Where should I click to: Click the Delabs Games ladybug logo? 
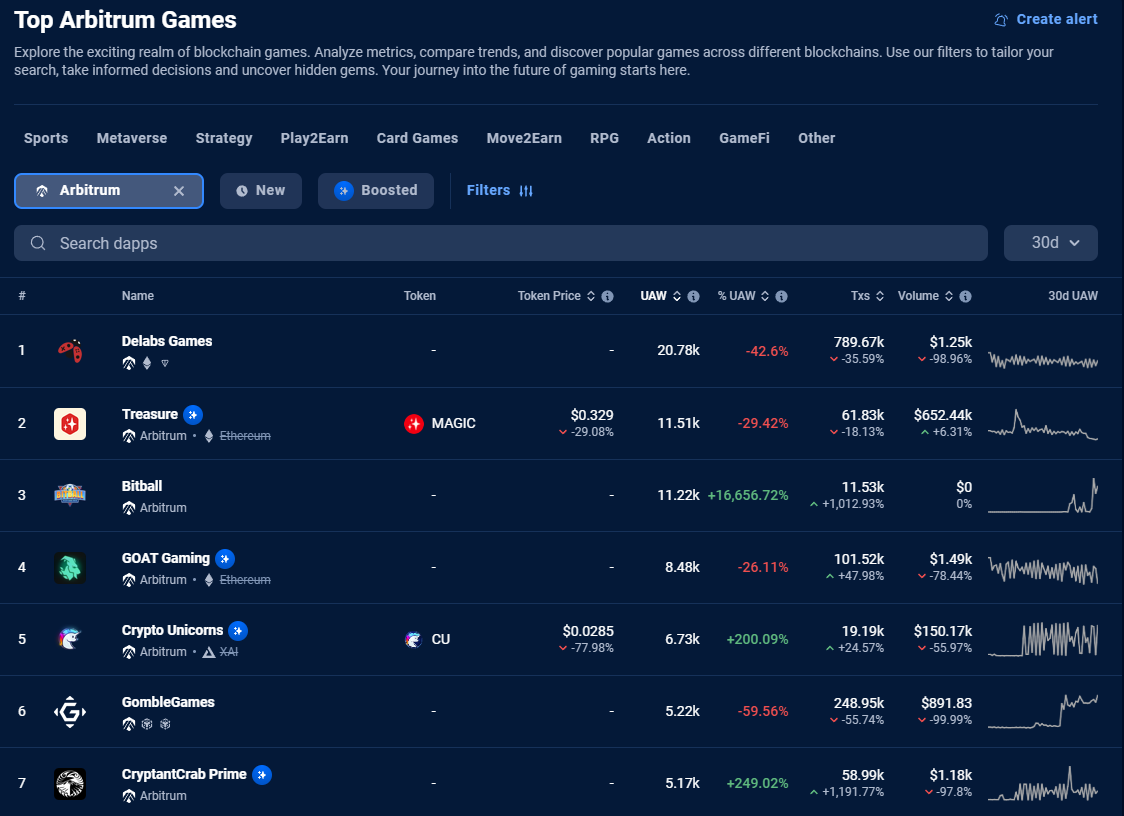click(70, 351)
